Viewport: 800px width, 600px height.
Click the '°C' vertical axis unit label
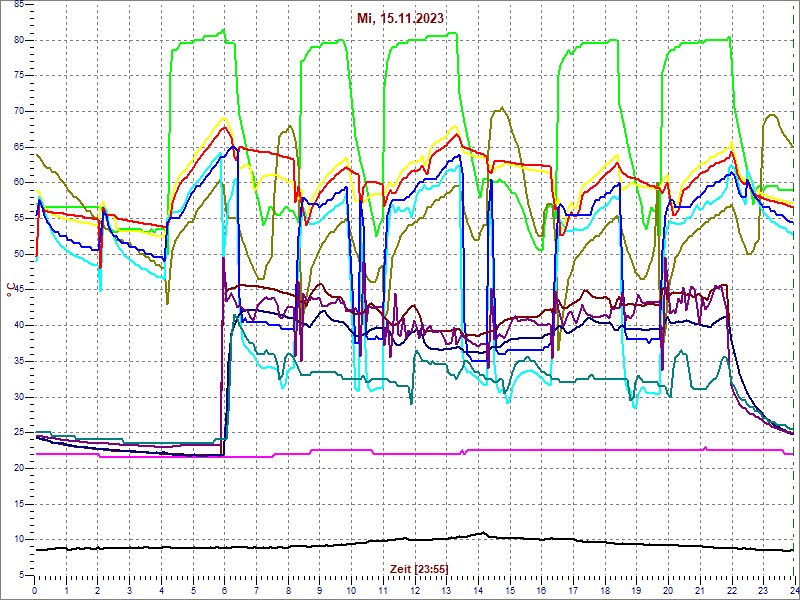coord(10,290)
